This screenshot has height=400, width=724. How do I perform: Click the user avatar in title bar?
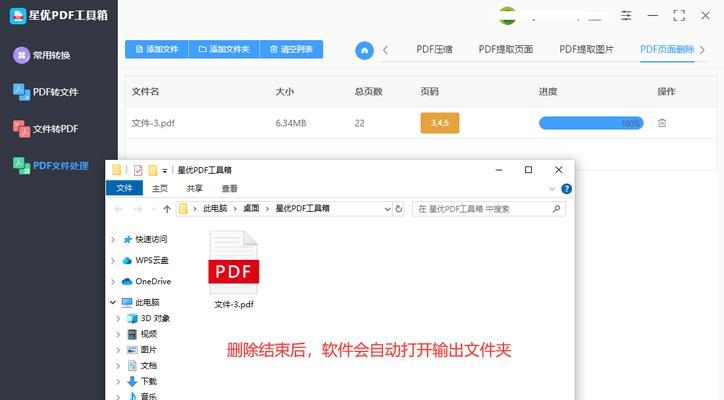(x=507, y=16)
